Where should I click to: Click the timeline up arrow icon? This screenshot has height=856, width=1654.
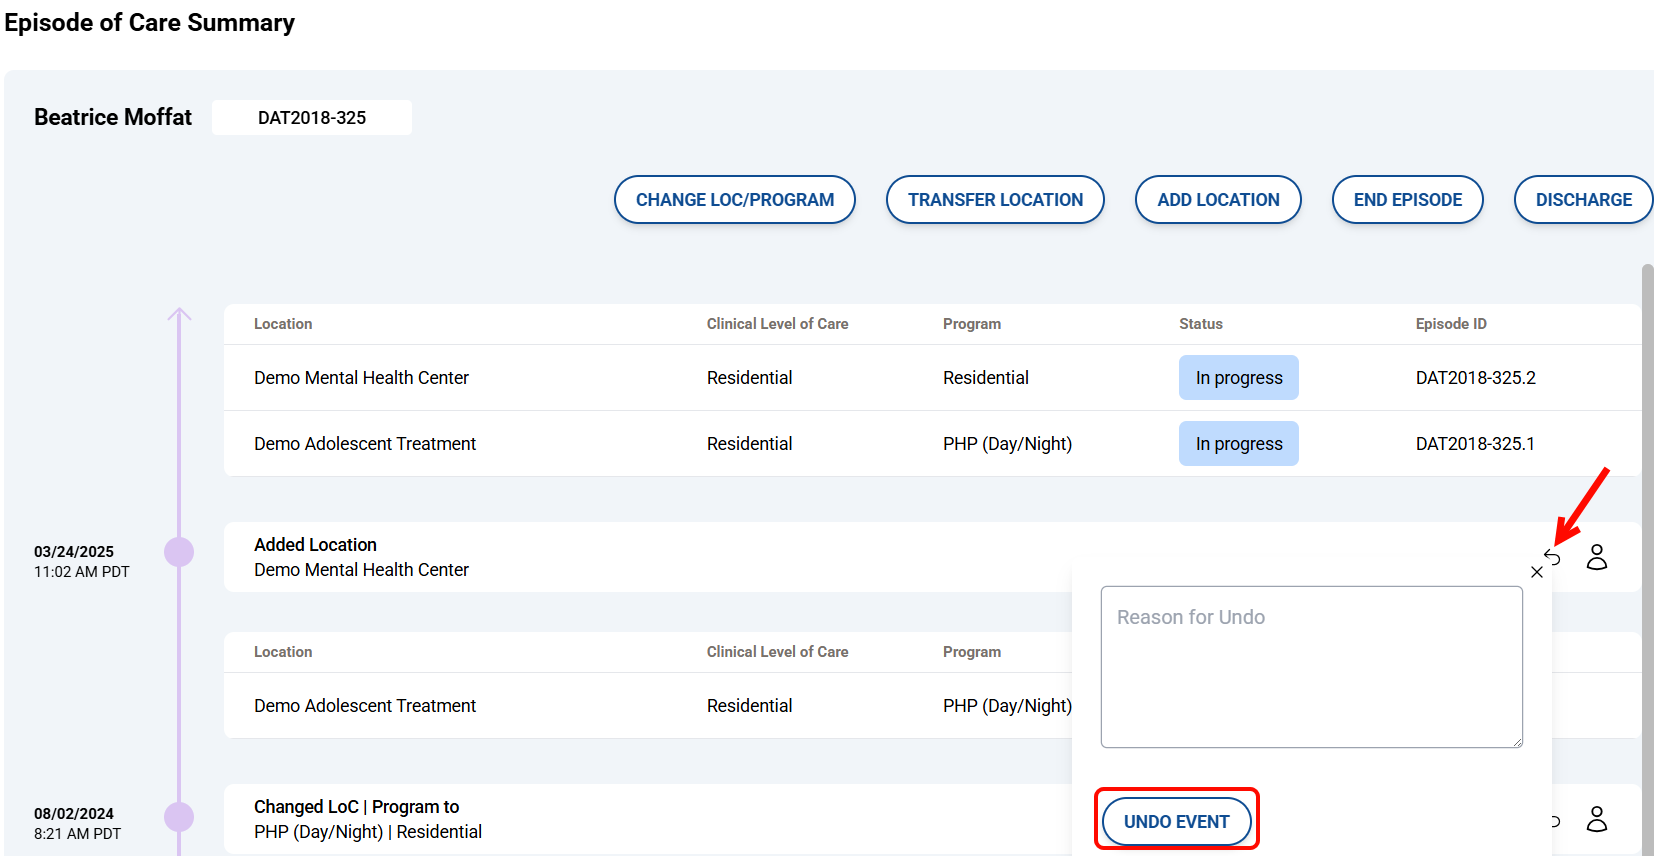[x=179, y=315]
